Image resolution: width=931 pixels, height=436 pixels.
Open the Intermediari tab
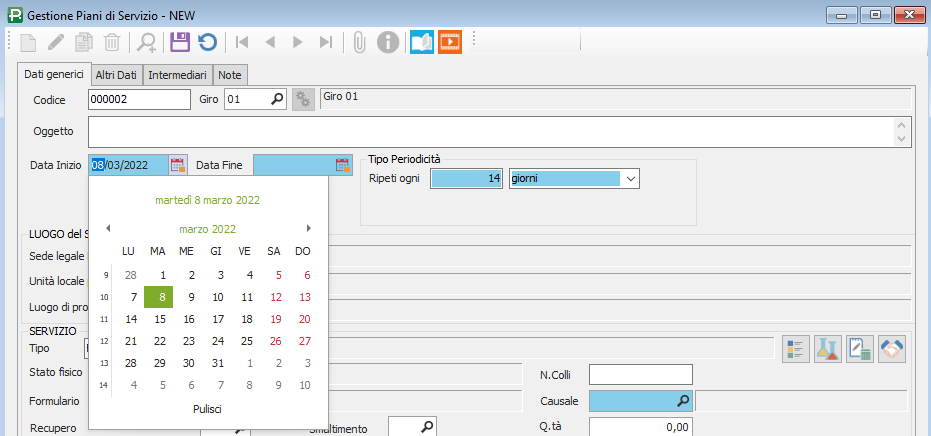[x=178, y=75]
